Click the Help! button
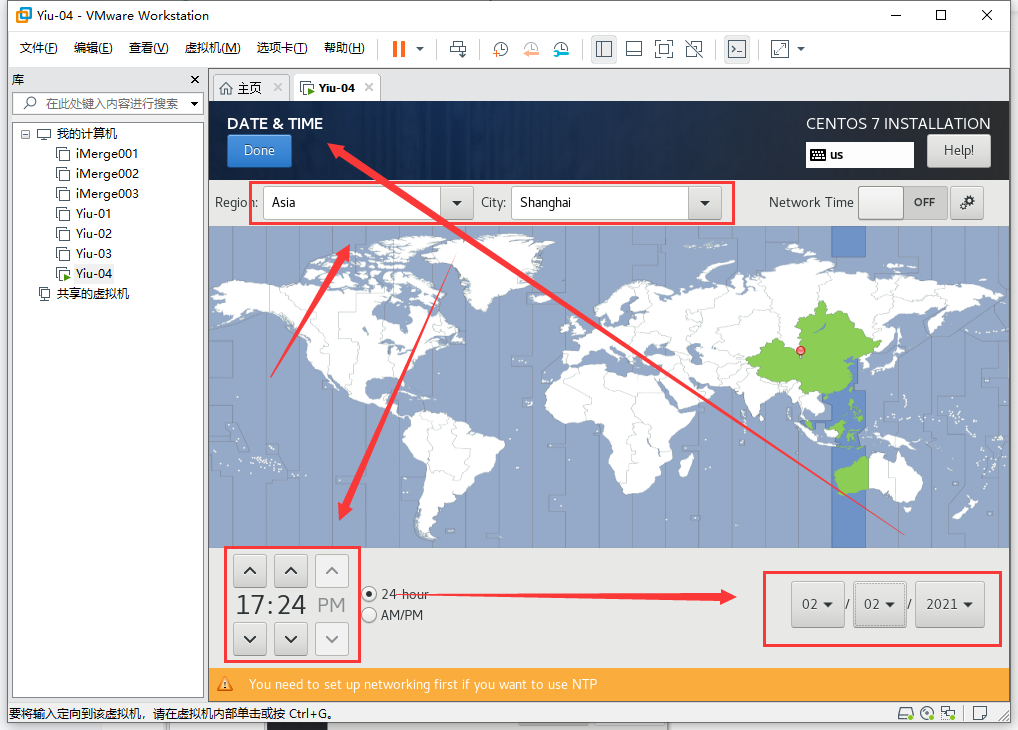The width and height of the screenshot is (1018, 730). 958,151
